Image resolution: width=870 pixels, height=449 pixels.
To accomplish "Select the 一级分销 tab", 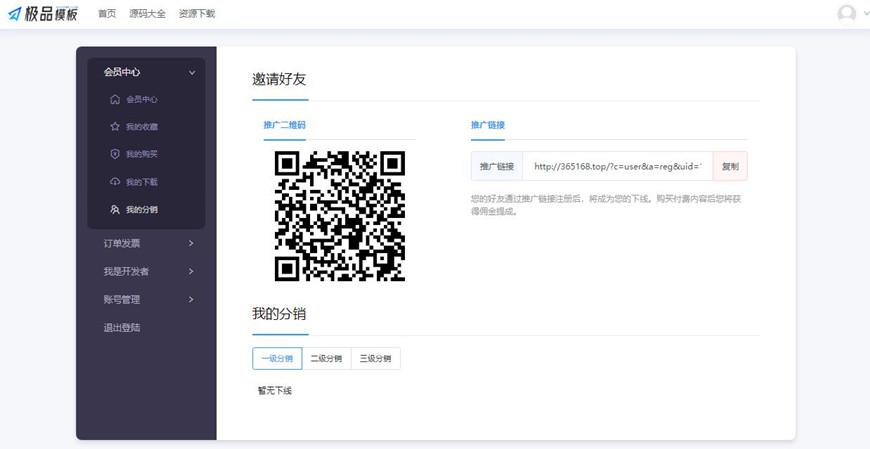I will click(277, 359).
